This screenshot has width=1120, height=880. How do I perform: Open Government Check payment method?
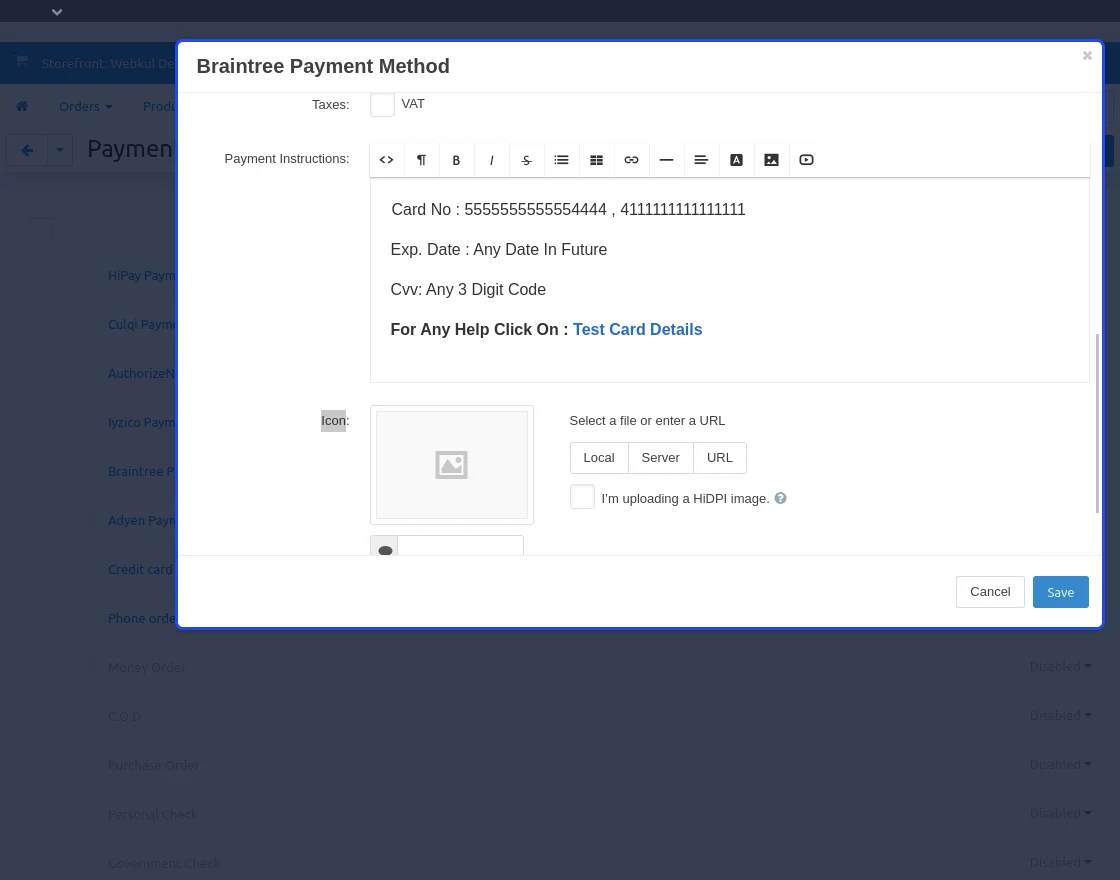coord(164,864)
